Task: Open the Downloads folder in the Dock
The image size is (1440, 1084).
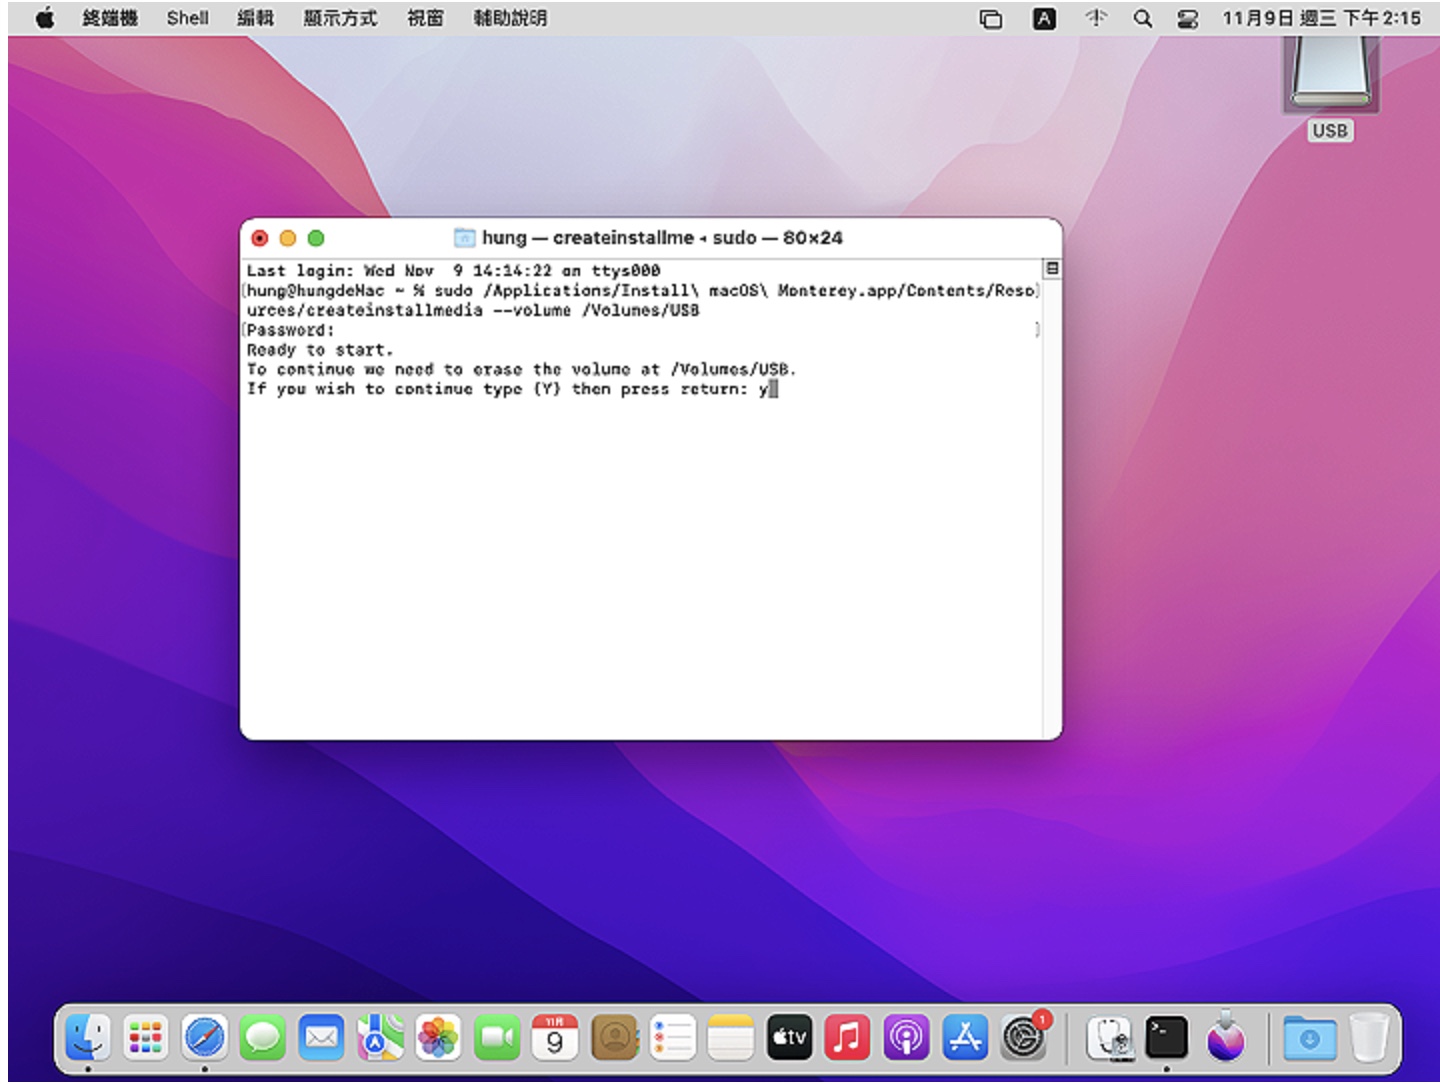Action: pyautogui.click(x=1309, y=1037)
